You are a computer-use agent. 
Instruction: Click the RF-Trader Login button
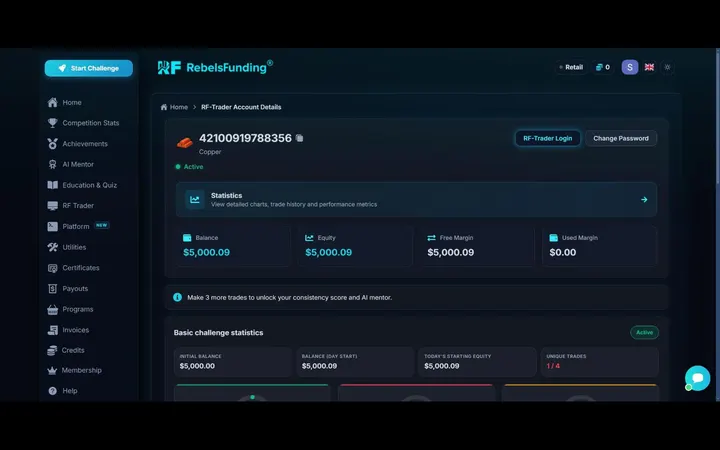pyautogui.click(x=547, y=138)
